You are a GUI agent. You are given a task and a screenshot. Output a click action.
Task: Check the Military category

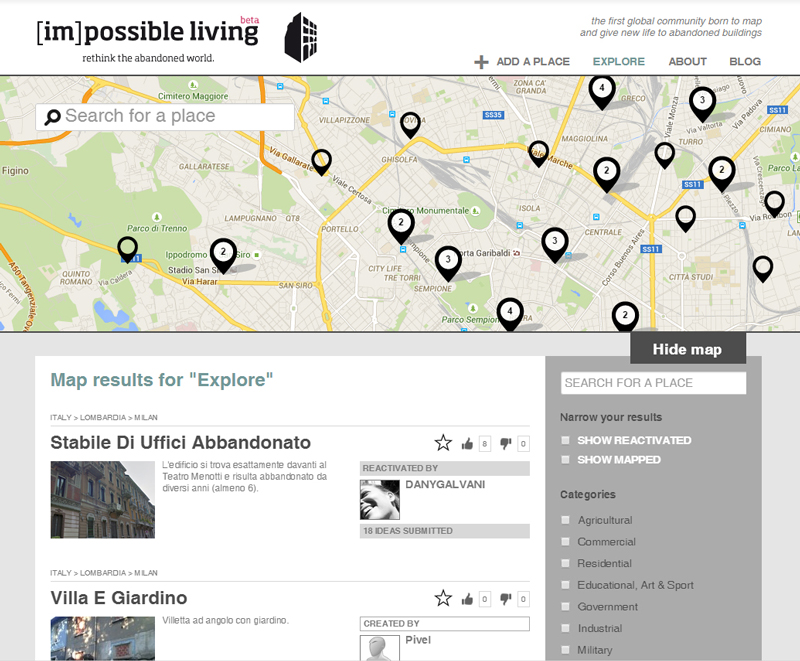565,650
